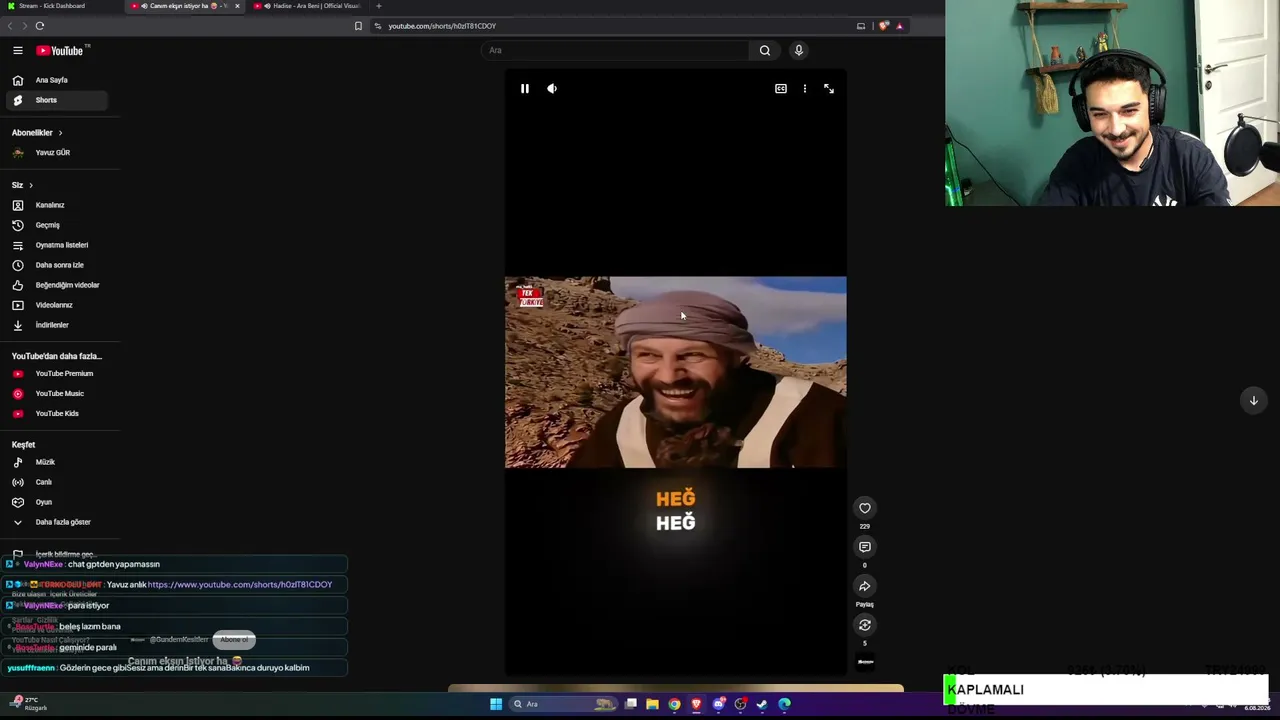Toggle captions on the Short
Viewport: 1280px width, 720px height.
click(x=781, y=89)
